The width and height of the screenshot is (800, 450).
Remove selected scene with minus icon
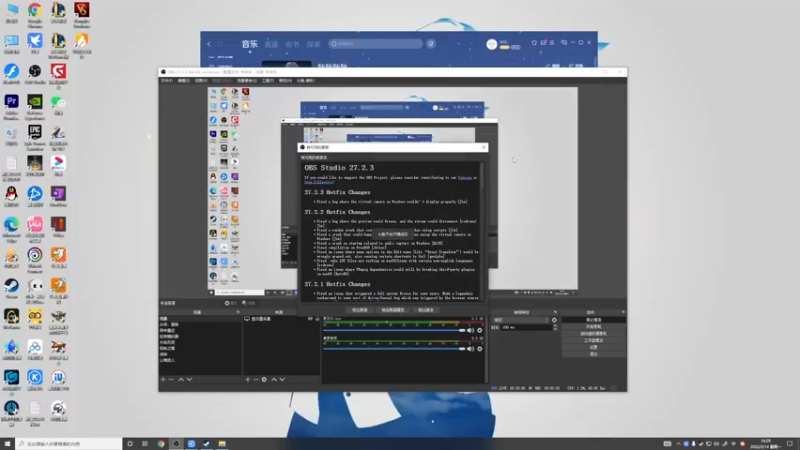coord(171,380)
